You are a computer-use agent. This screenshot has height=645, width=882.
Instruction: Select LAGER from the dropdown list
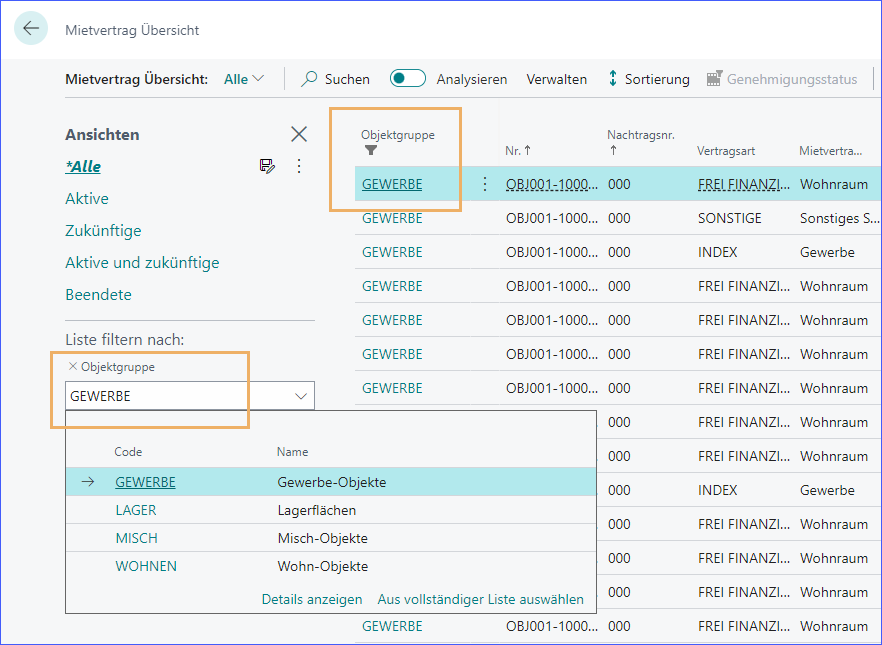coord(136,510)
